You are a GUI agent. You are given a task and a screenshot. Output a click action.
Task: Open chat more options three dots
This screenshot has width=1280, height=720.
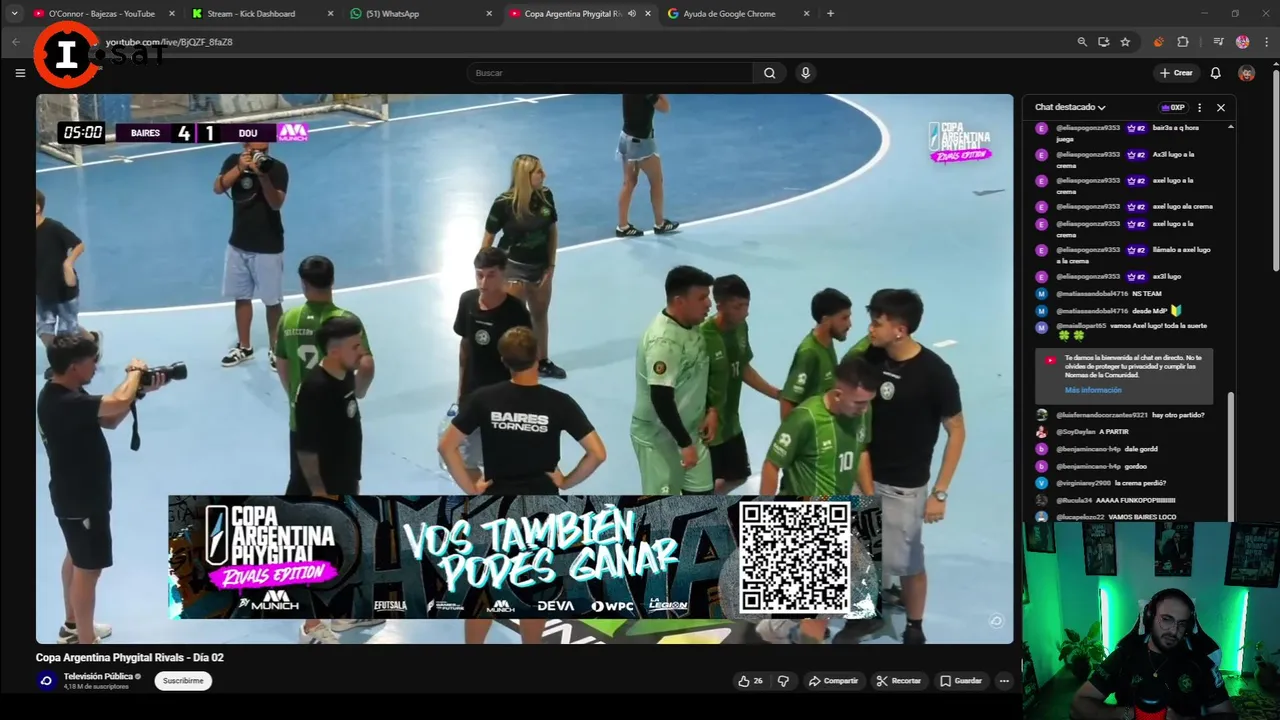(1200, 107)
